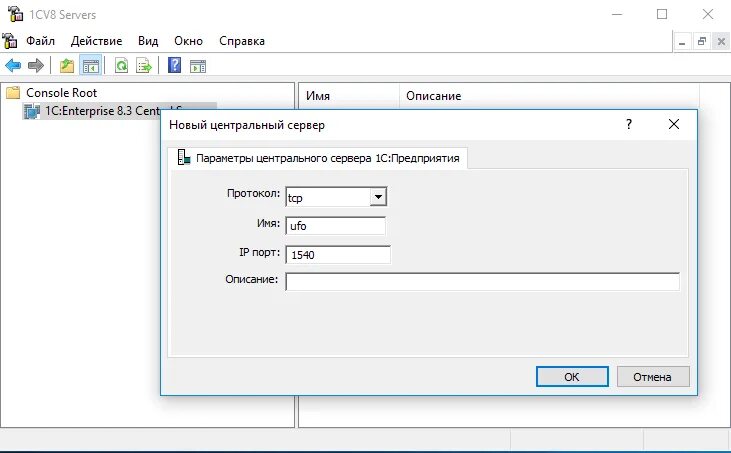Click the Forward arrow toolbar icon
Image resolution: width=731 pixels, height=453 pixels.
pos(36,66)
